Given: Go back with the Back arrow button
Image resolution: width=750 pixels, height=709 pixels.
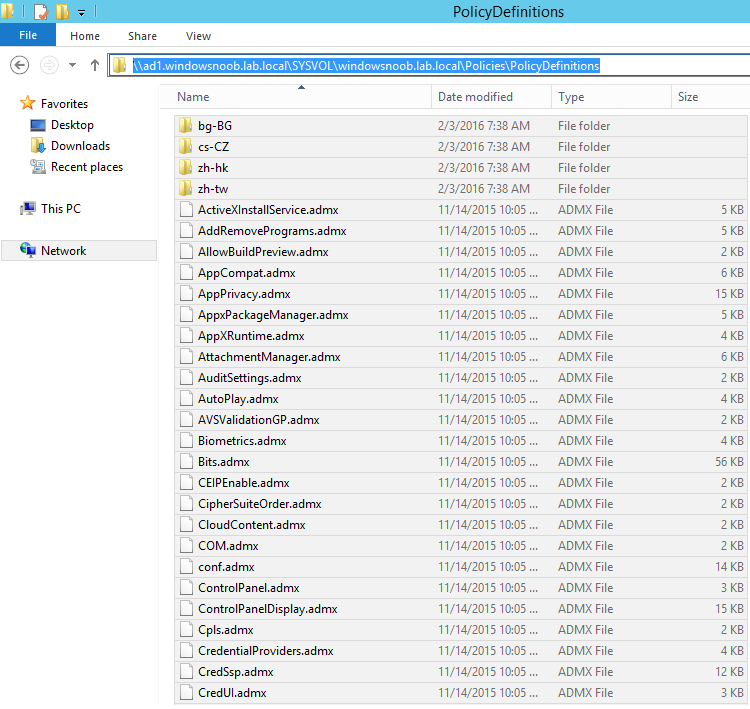Looking at the screenshot, I should 20,65.
